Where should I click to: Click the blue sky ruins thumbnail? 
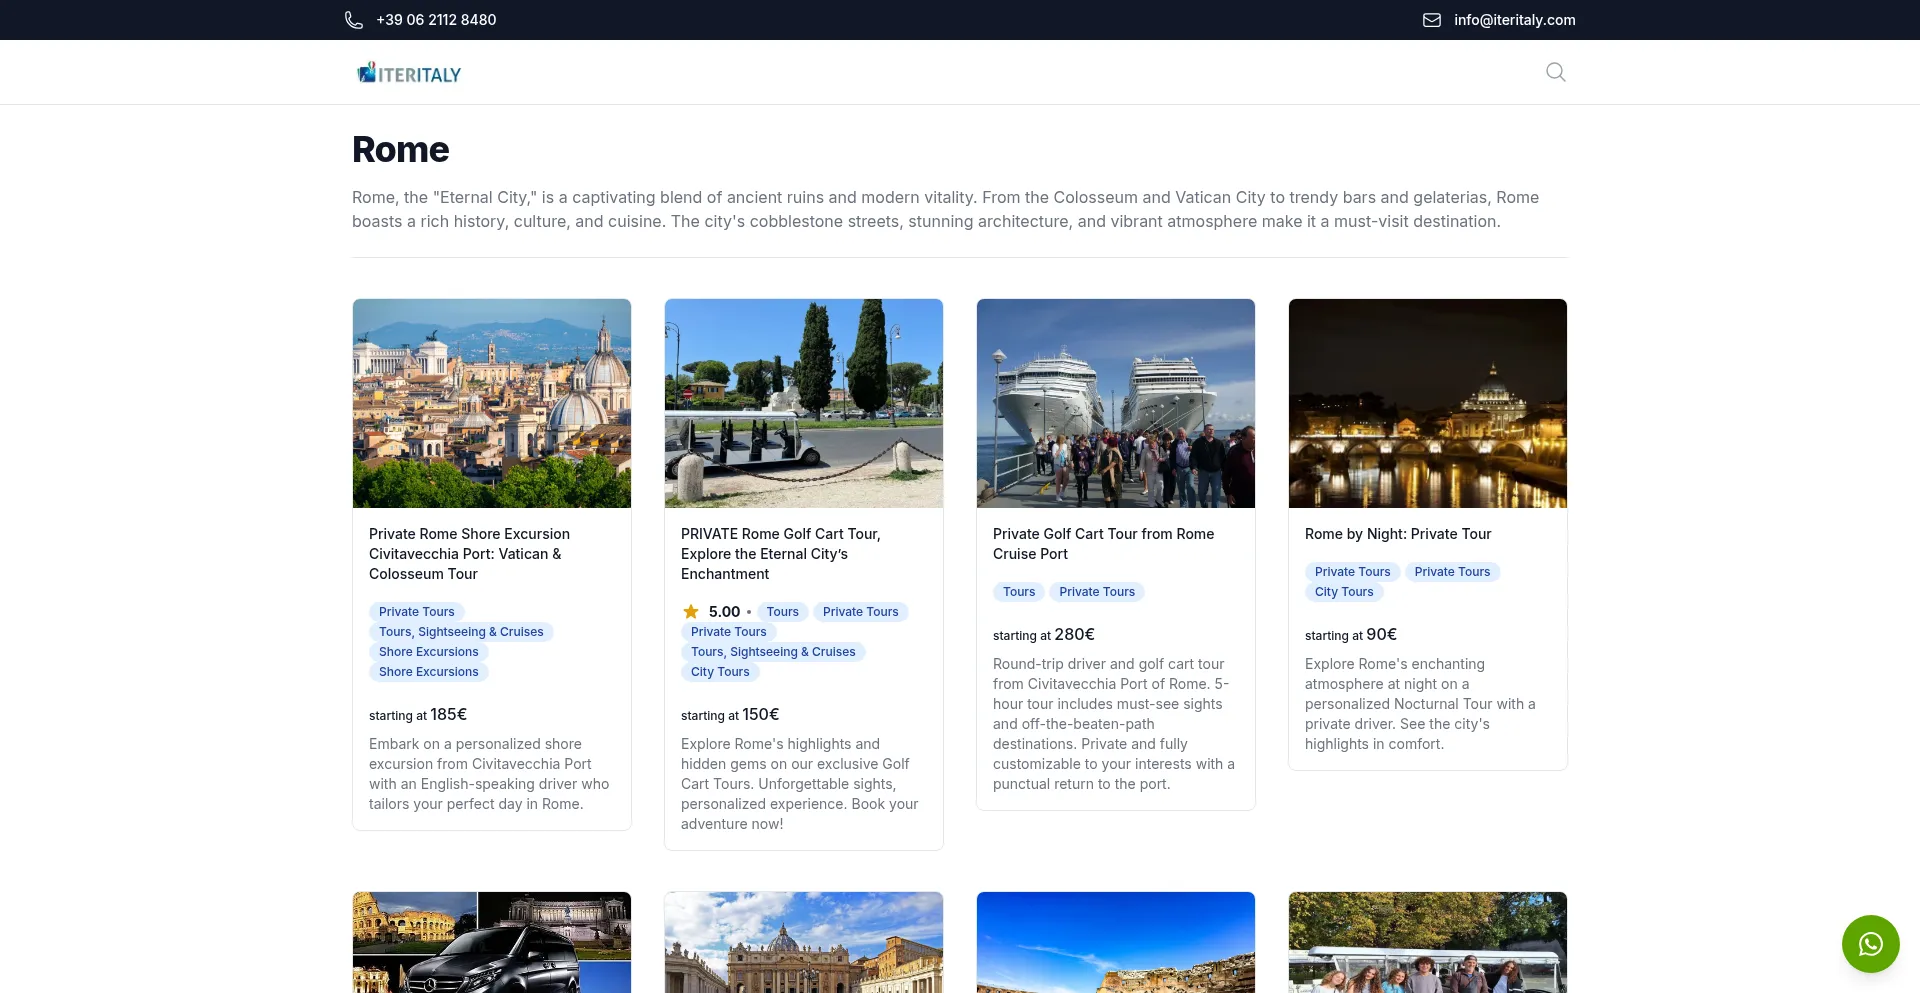1116,942
